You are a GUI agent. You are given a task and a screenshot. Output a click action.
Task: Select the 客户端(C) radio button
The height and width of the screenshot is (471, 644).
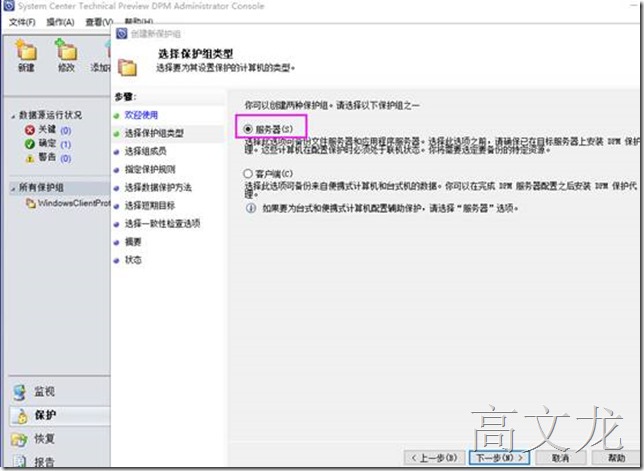point(248,174)
